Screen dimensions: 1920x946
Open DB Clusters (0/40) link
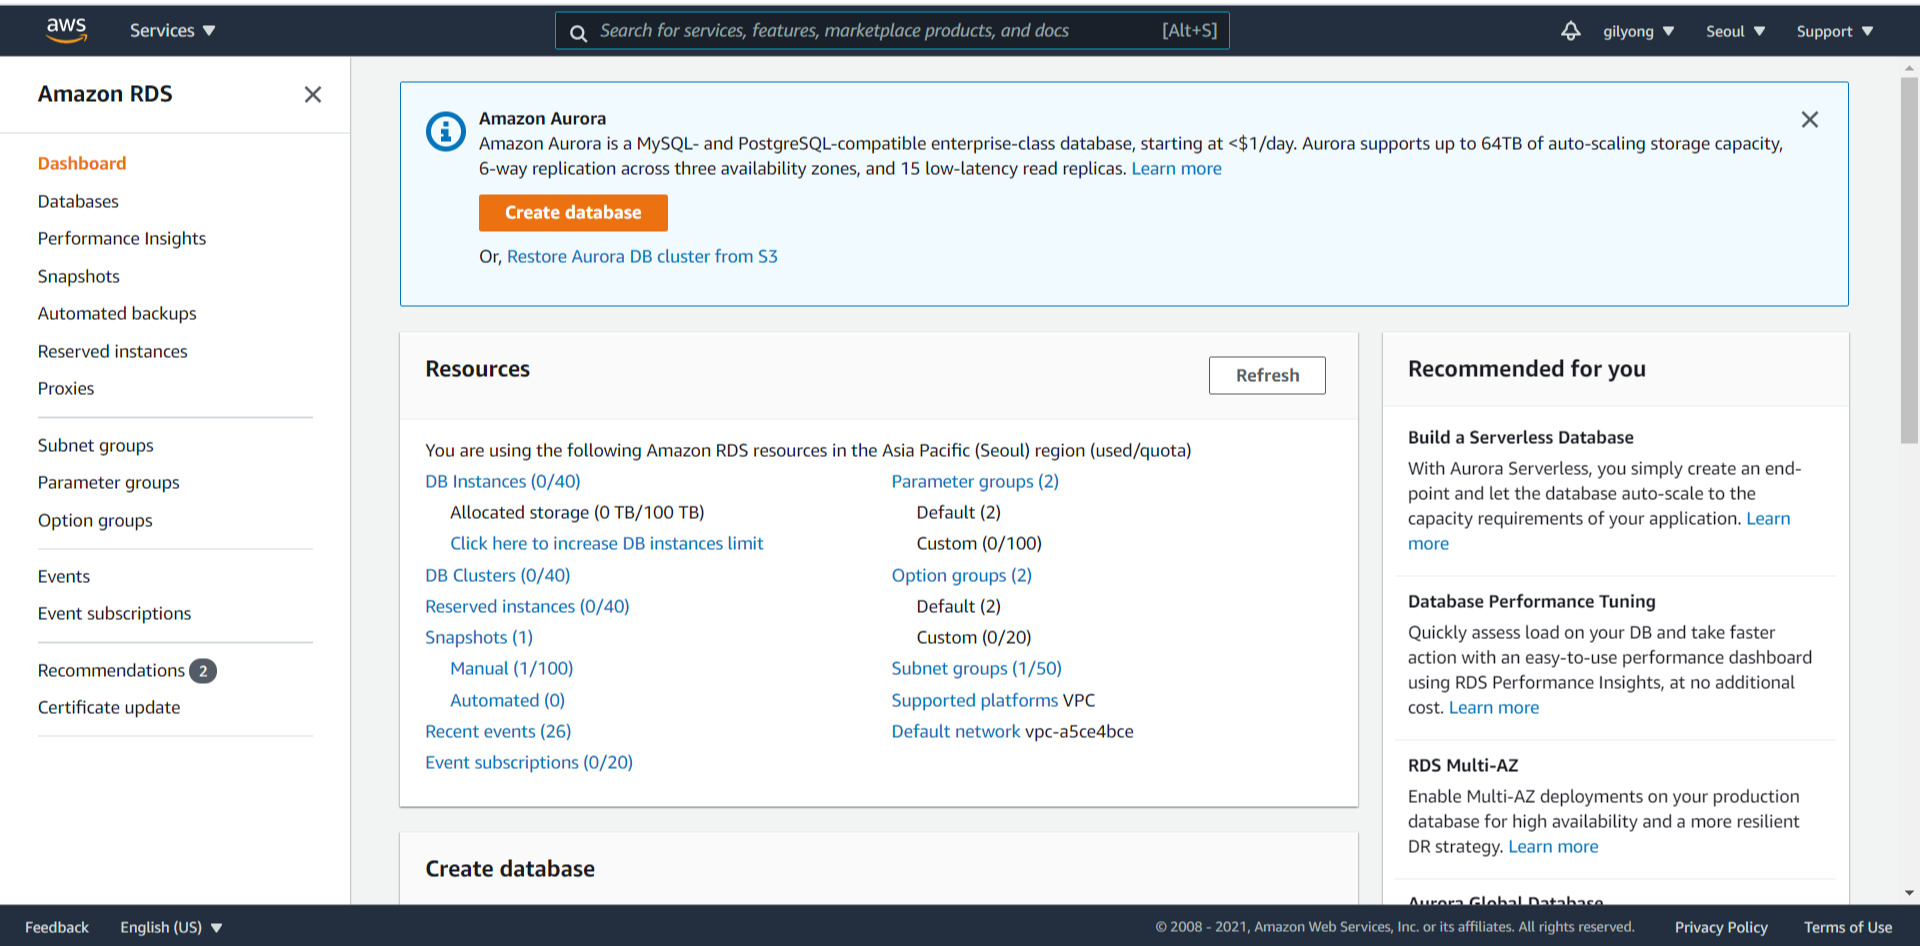coord(498,575)
